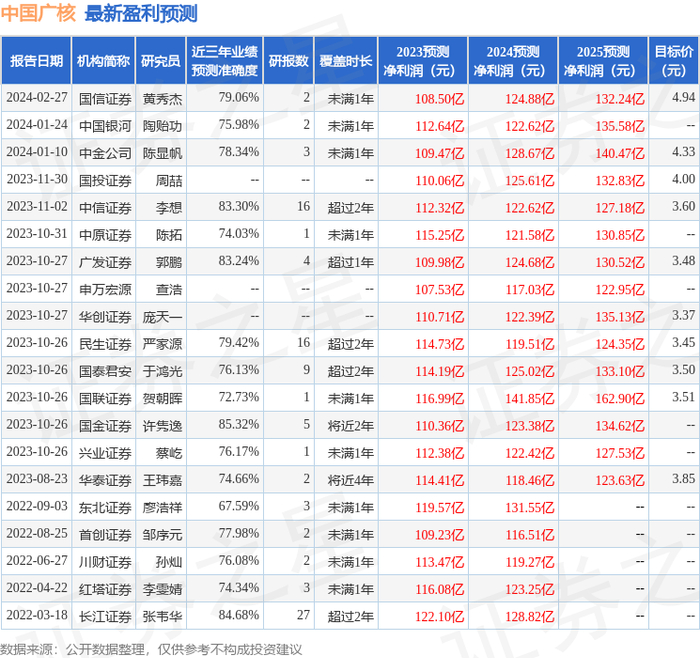Image resolution: width=700 pixels, height=658 pixels.
Task: Select the 162.90亿 profit forecast cell
Action: pos(620,398)
